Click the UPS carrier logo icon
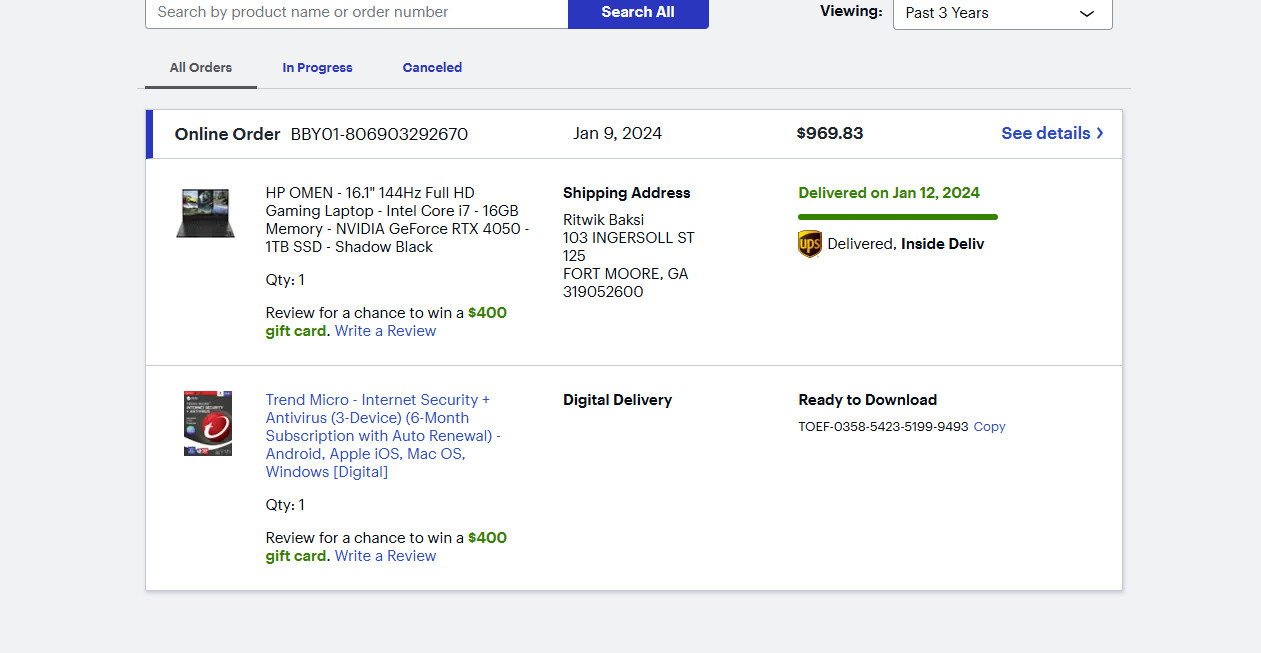Image resolution: width=1261 pixels, height=653 pixels. (x=810, y=244)
